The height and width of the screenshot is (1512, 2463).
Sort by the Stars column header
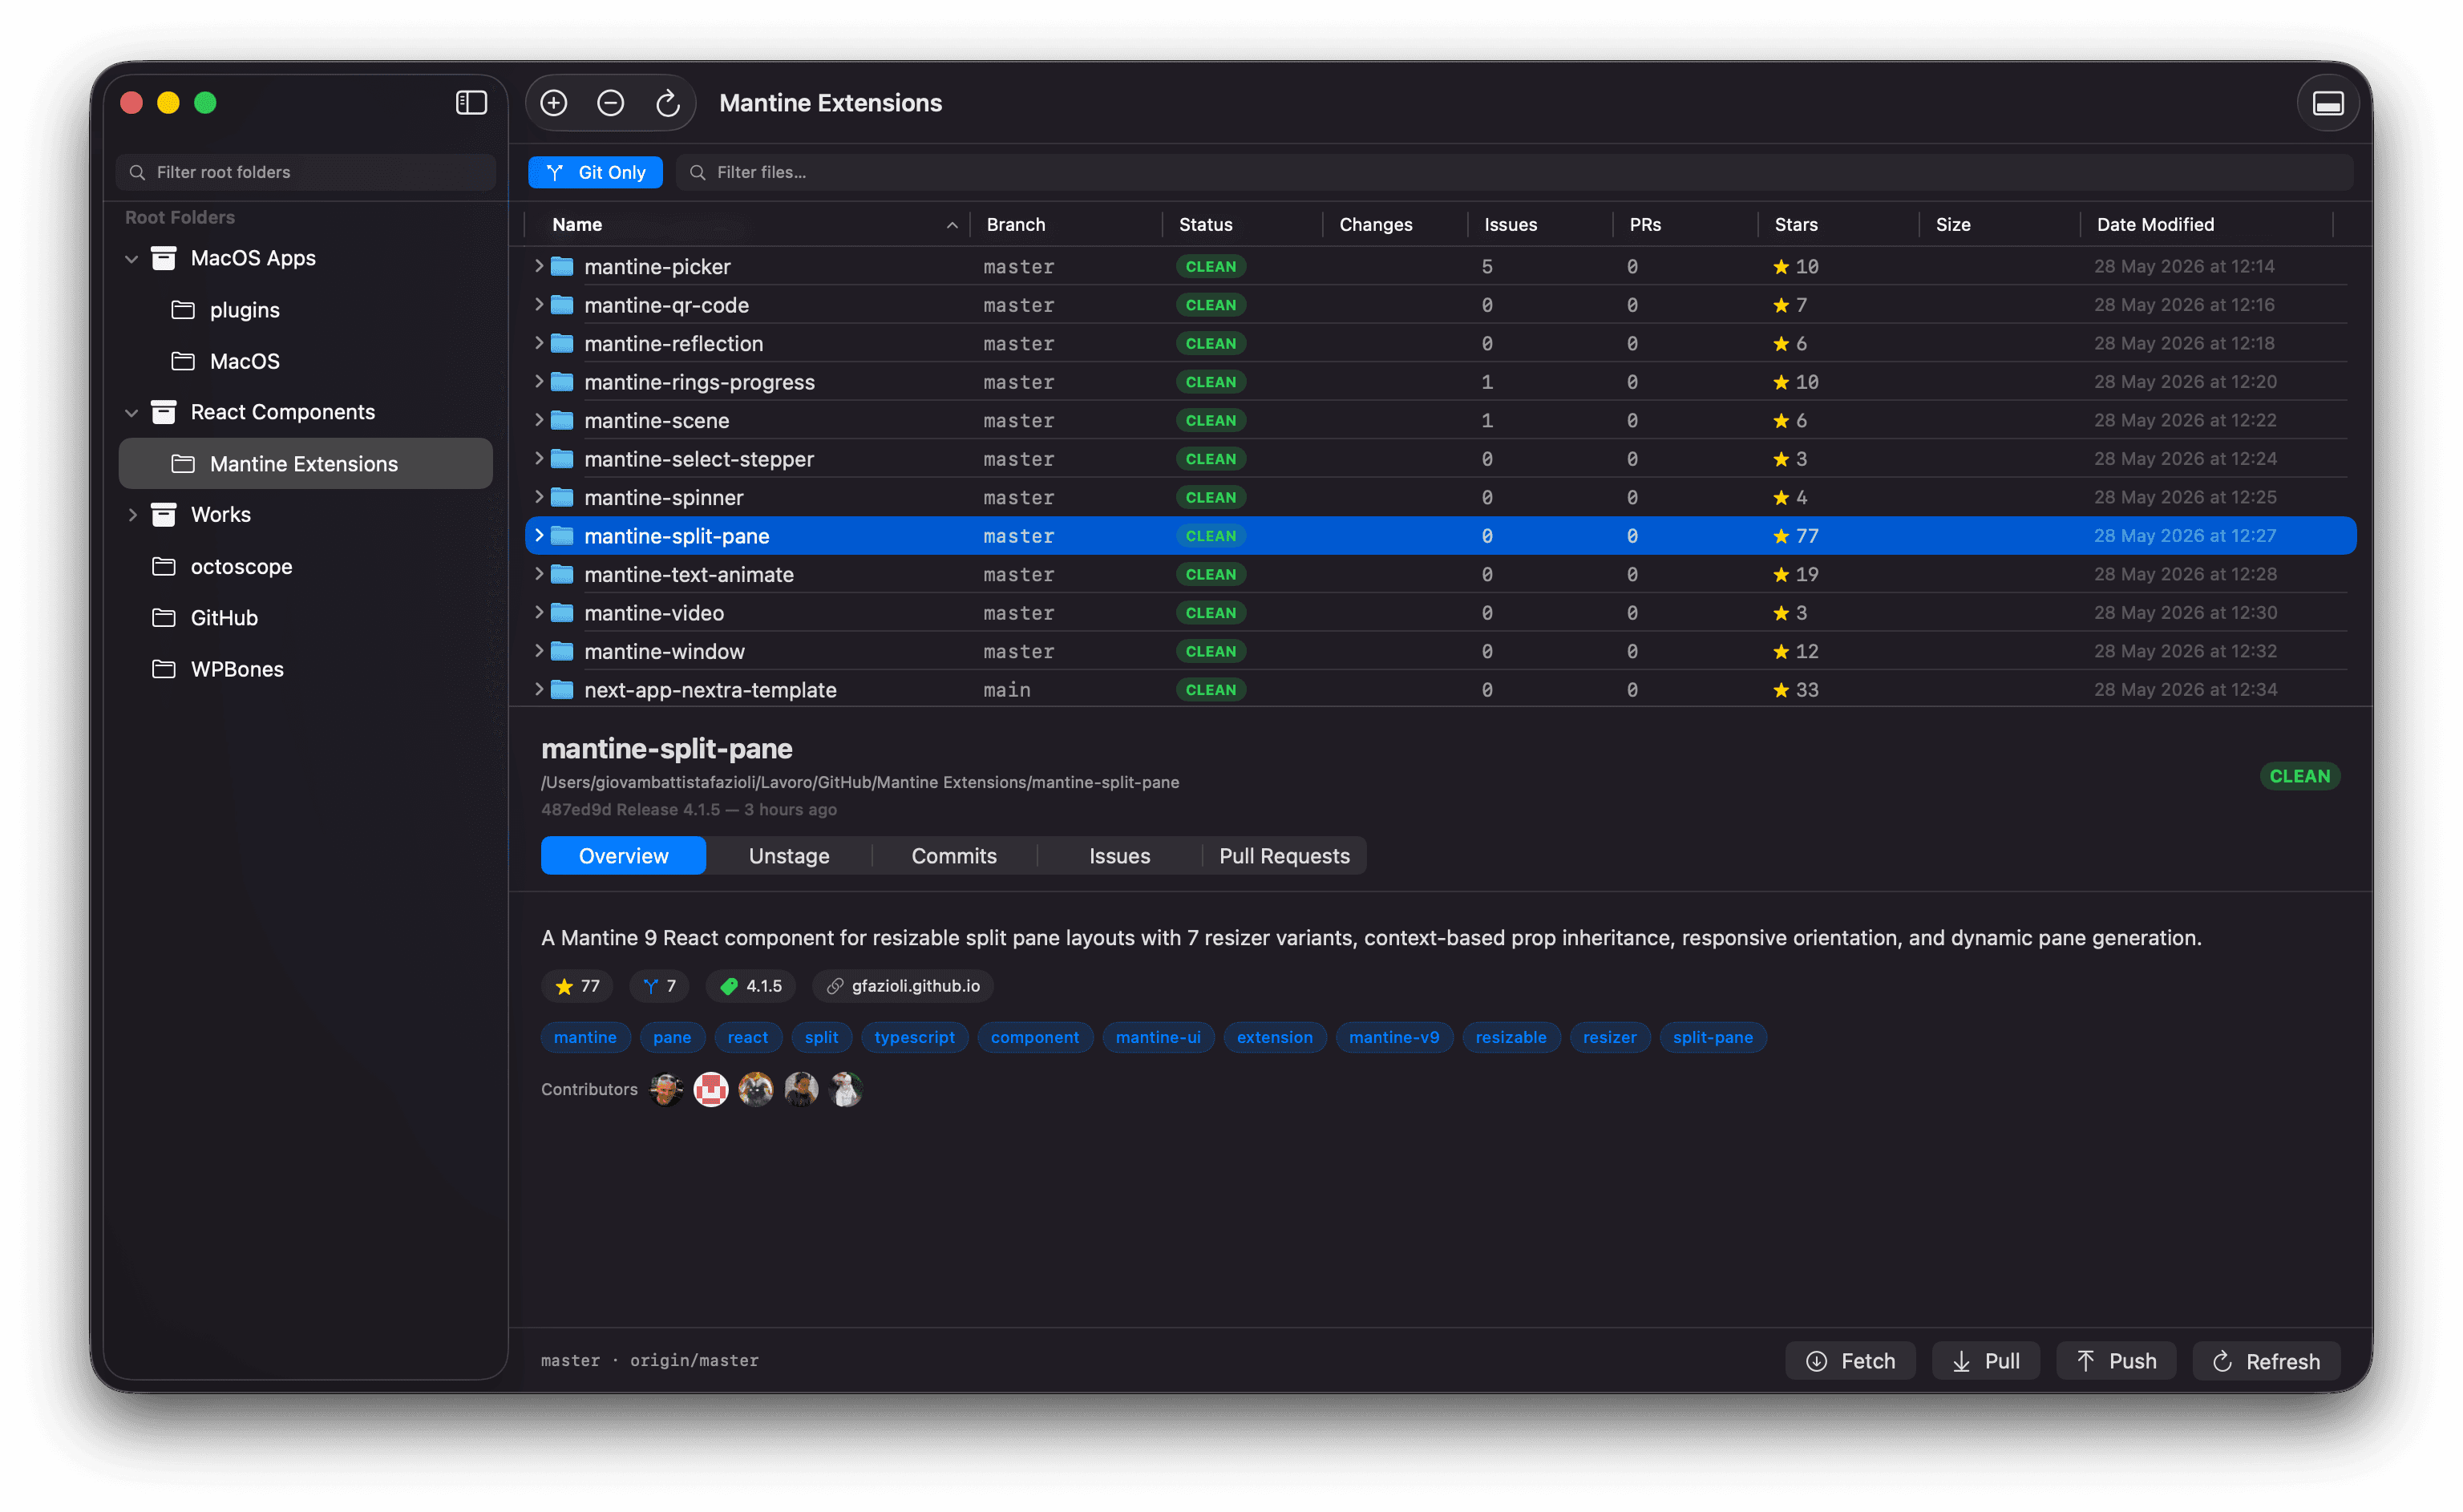tap(1795, 225)
